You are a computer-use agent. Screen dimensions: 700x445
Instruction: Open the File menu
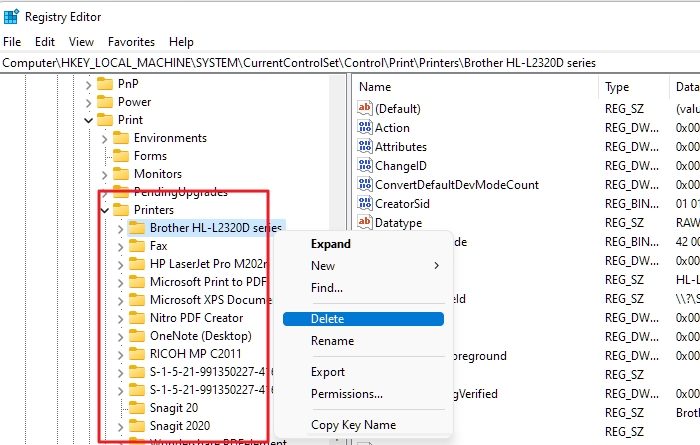12,42
